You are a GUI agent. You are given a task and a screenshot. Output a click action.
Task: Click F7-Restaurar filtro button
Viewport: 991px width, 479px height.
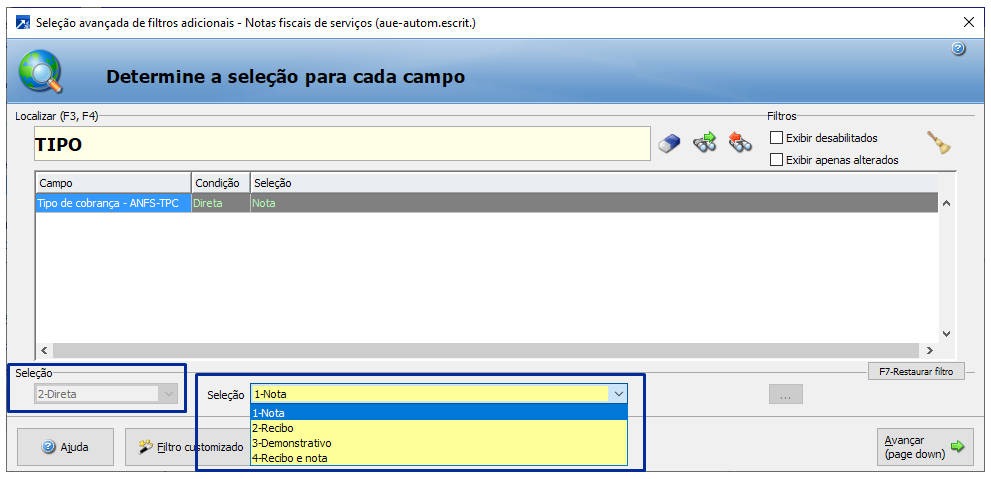pos(916,372)
